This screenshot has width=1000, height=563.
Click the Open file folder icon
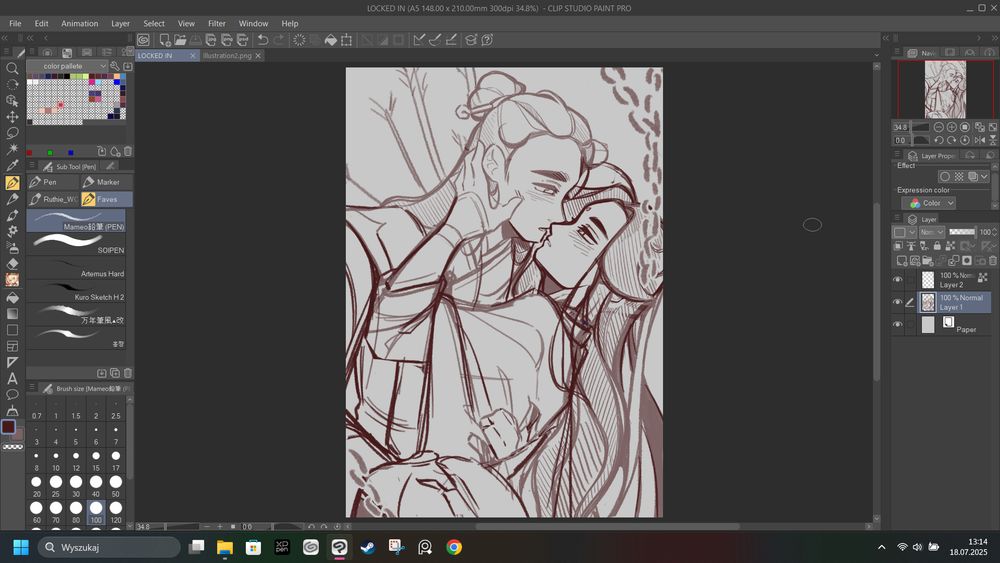pyautogui.click(x=180, y=40)
